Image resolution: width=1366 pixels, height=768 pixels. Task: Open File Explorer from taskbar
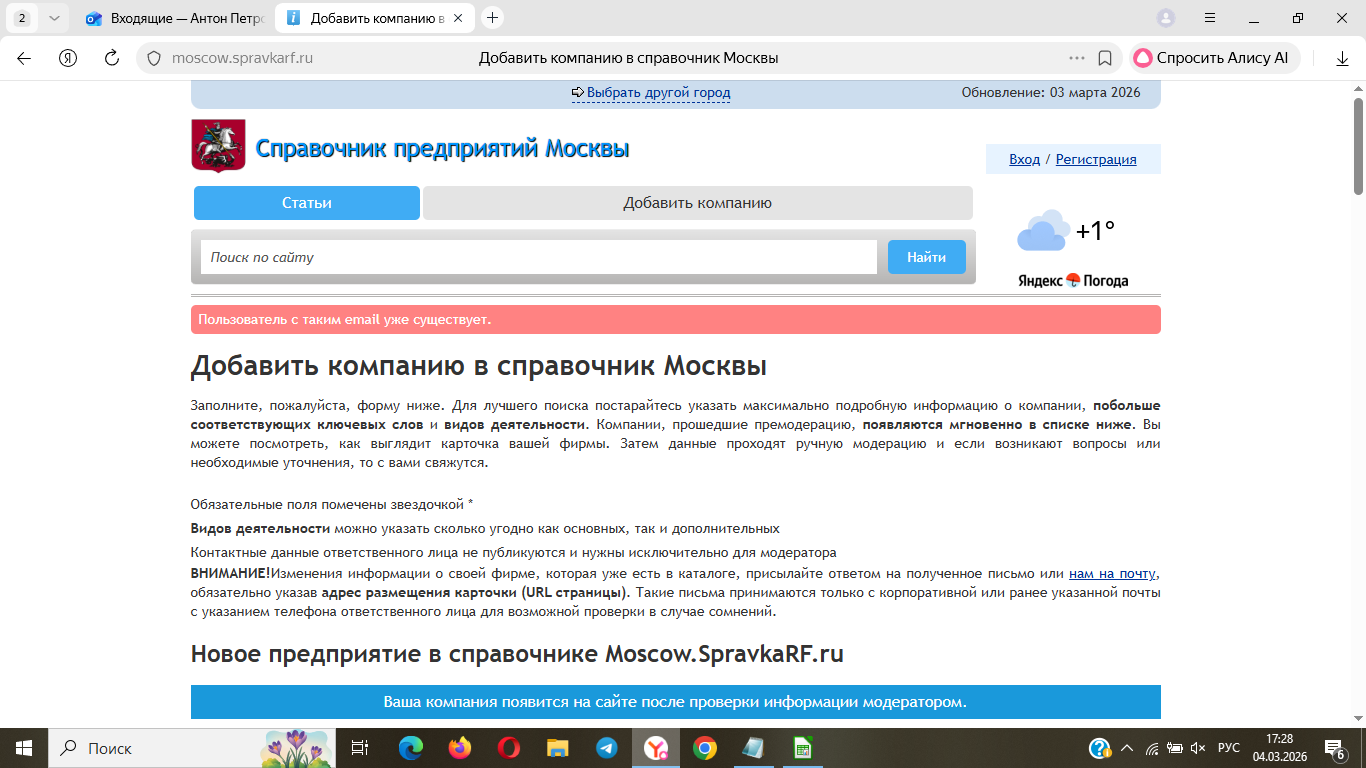(558, 748)
